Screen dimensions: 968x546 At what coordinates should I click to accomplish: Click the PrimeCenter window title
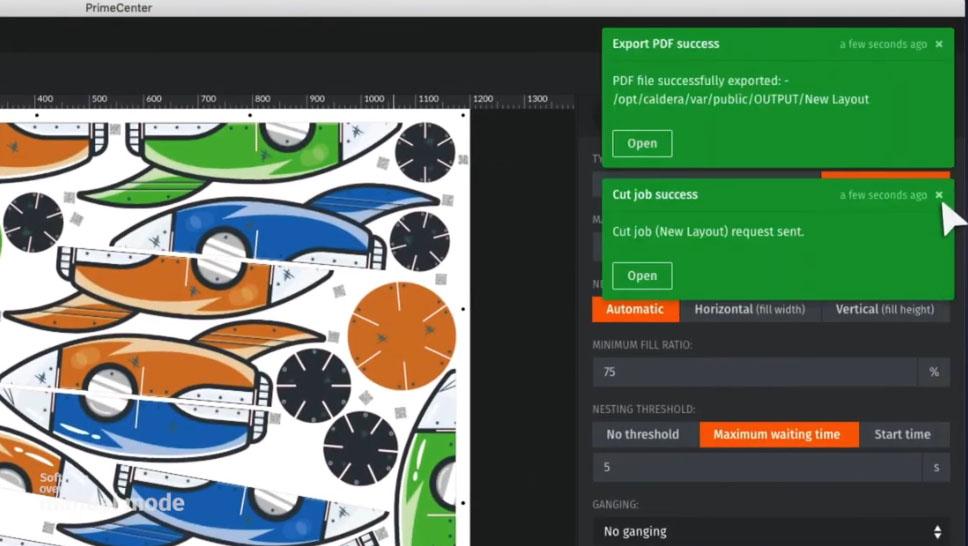[119, 8]
